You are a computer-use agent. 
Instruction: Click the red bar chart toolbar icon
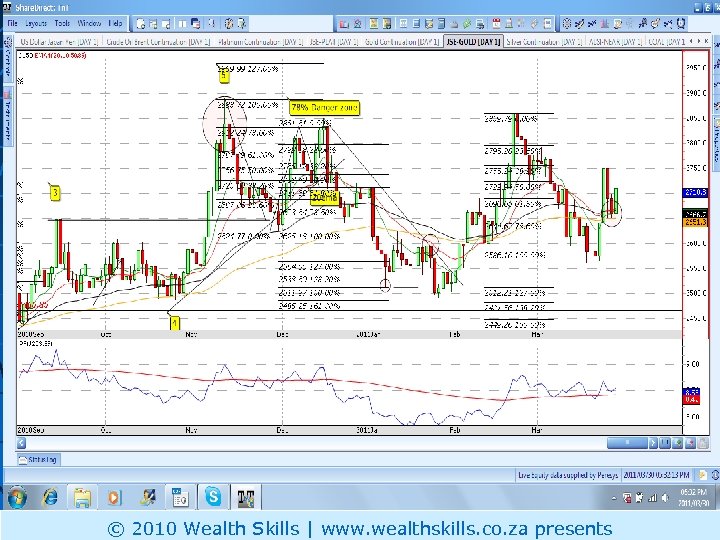(x=344, y=23)
